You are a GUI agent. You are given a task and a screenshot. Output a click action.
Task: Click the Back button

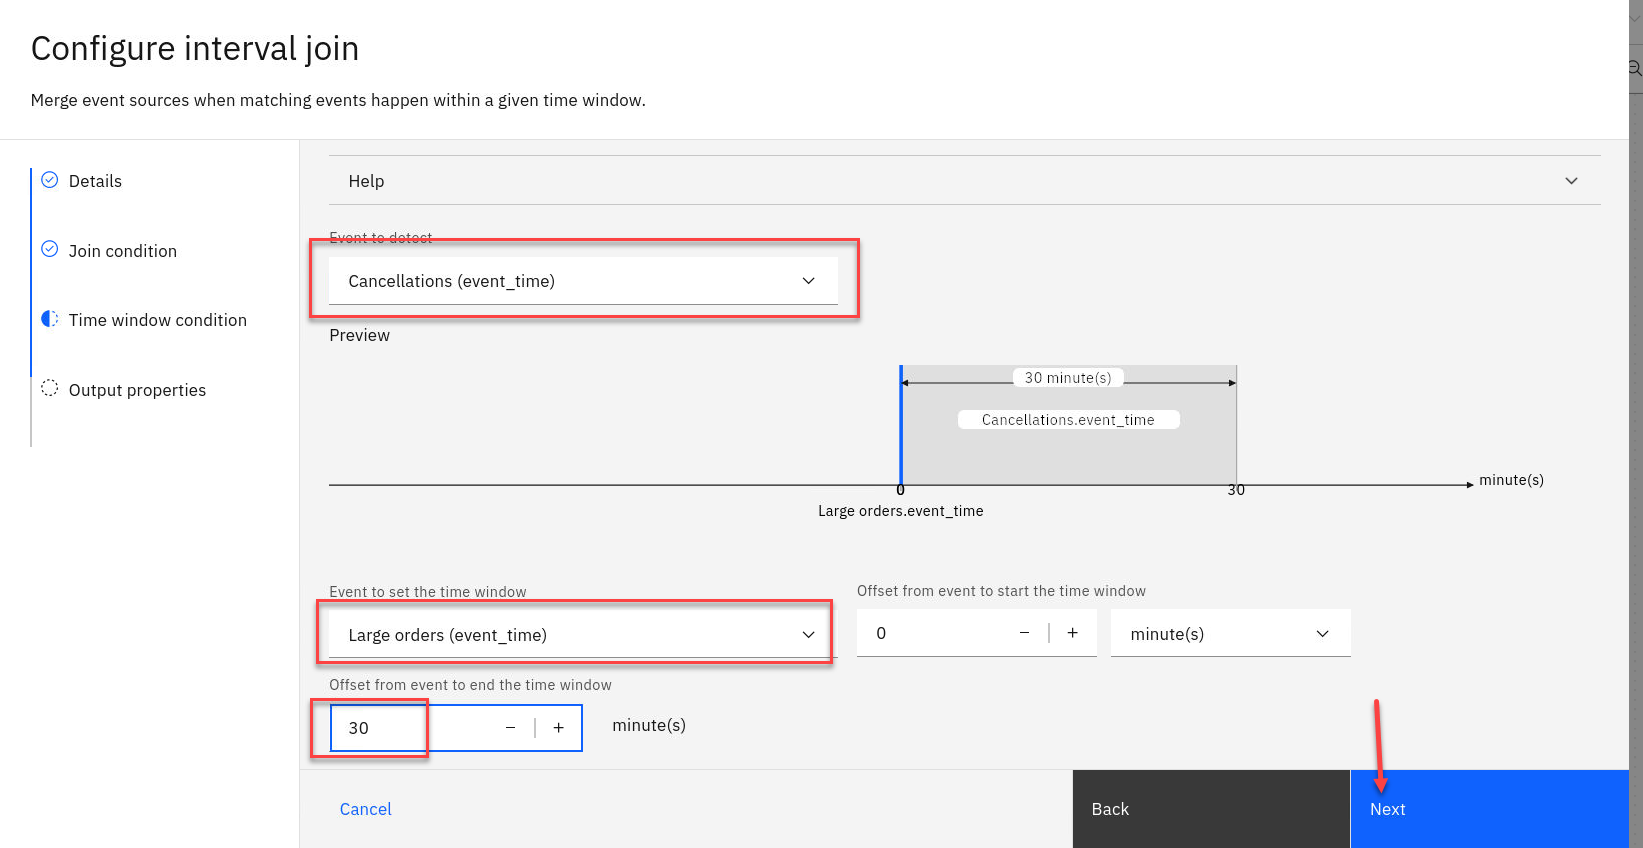[1210, 809]
